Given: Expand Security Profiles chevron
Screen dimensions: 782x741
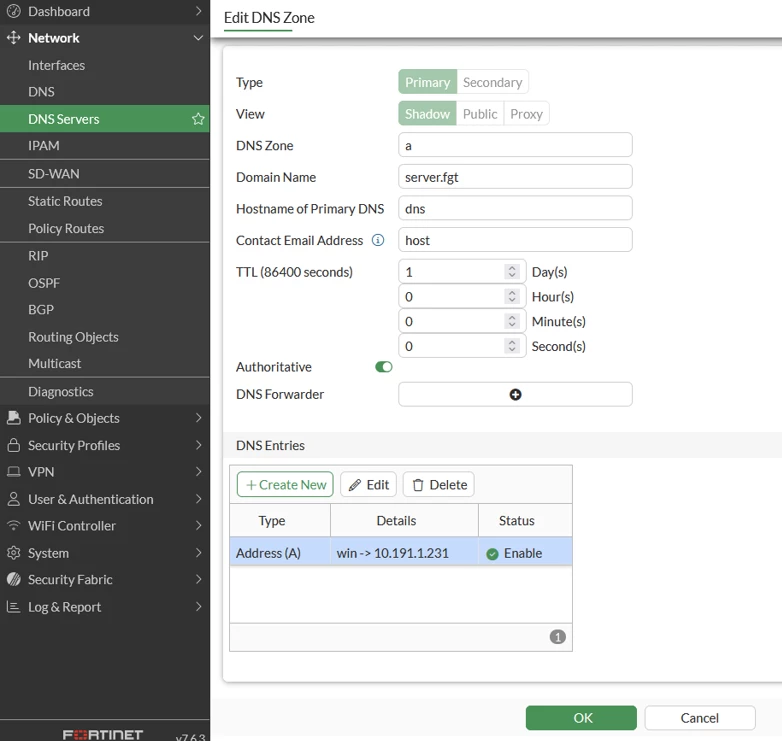Looking at the screenshot, I should tap(198, 445).
